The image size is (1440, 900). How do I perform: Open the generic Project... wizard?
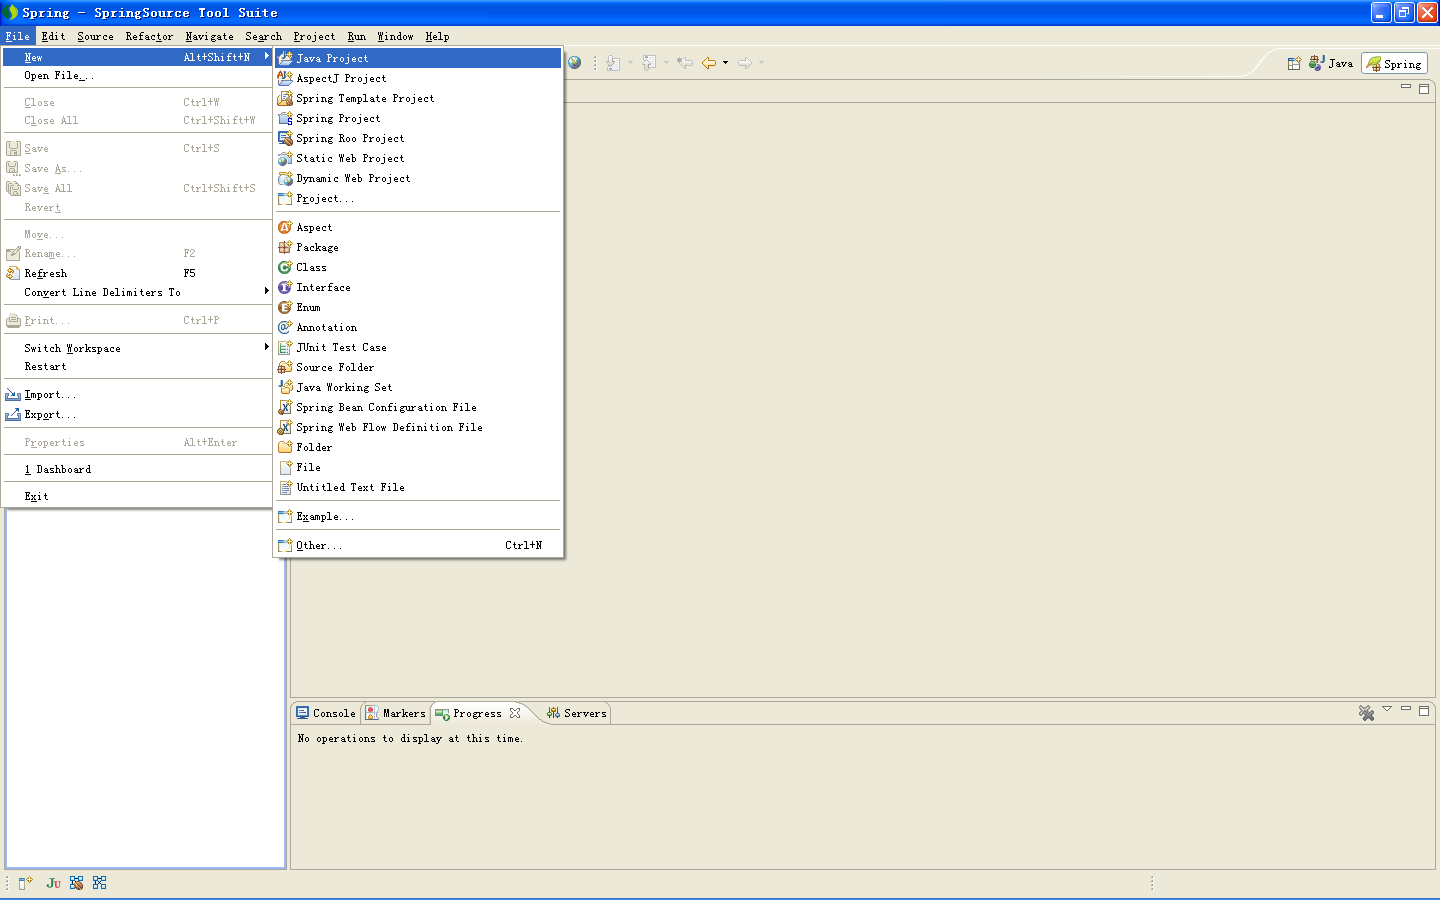pos(418,198)
